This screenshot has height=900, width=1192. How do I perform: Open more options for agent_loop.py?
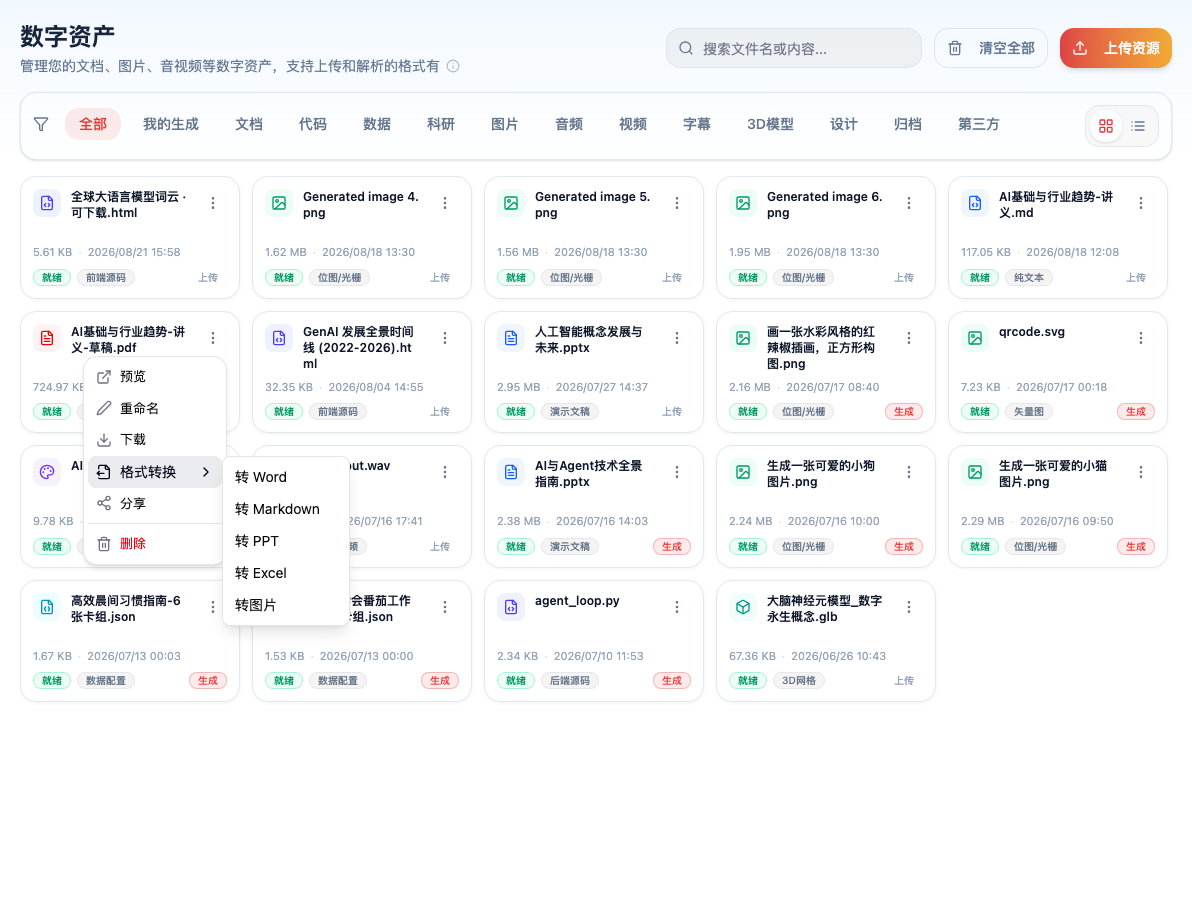point(677,607)
